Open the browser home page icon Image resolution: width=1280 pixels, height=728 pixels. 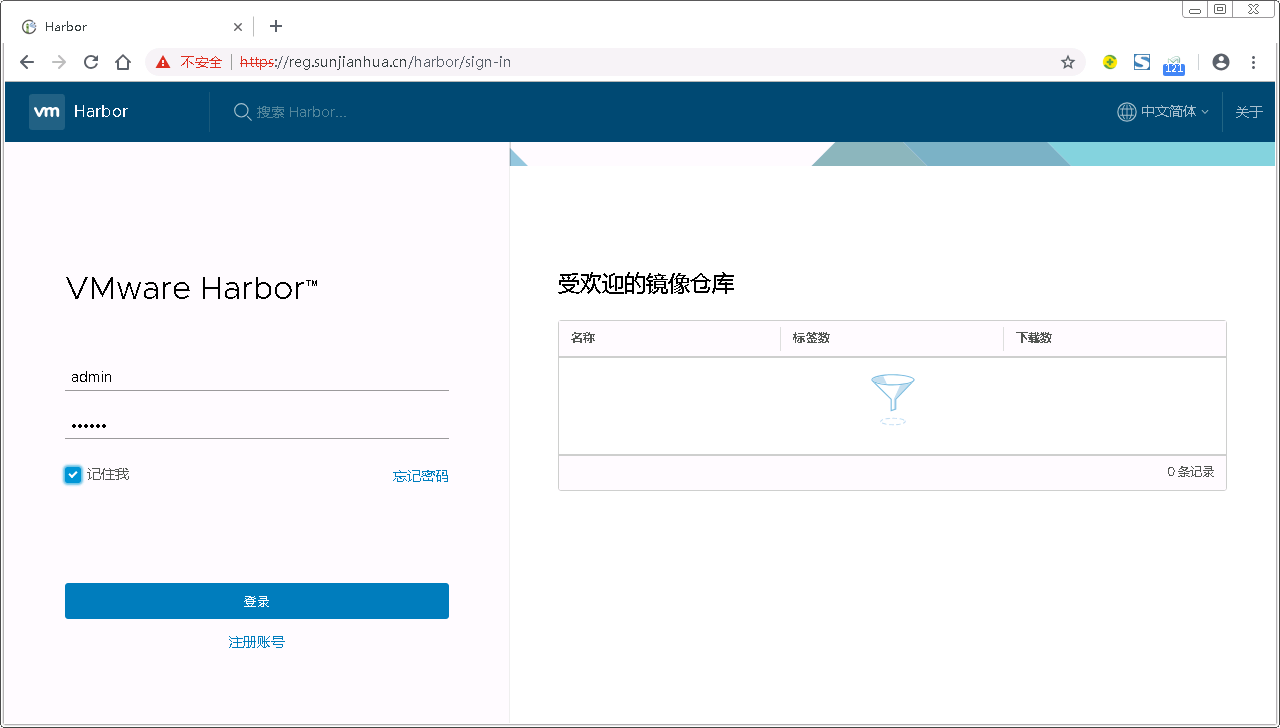[123, 62]
